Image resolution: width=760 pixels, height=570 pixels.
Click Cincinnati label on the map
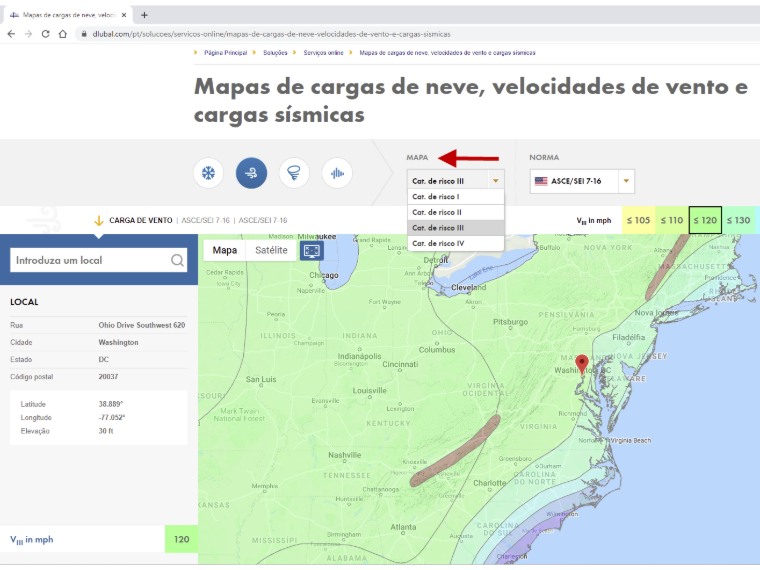400,364
